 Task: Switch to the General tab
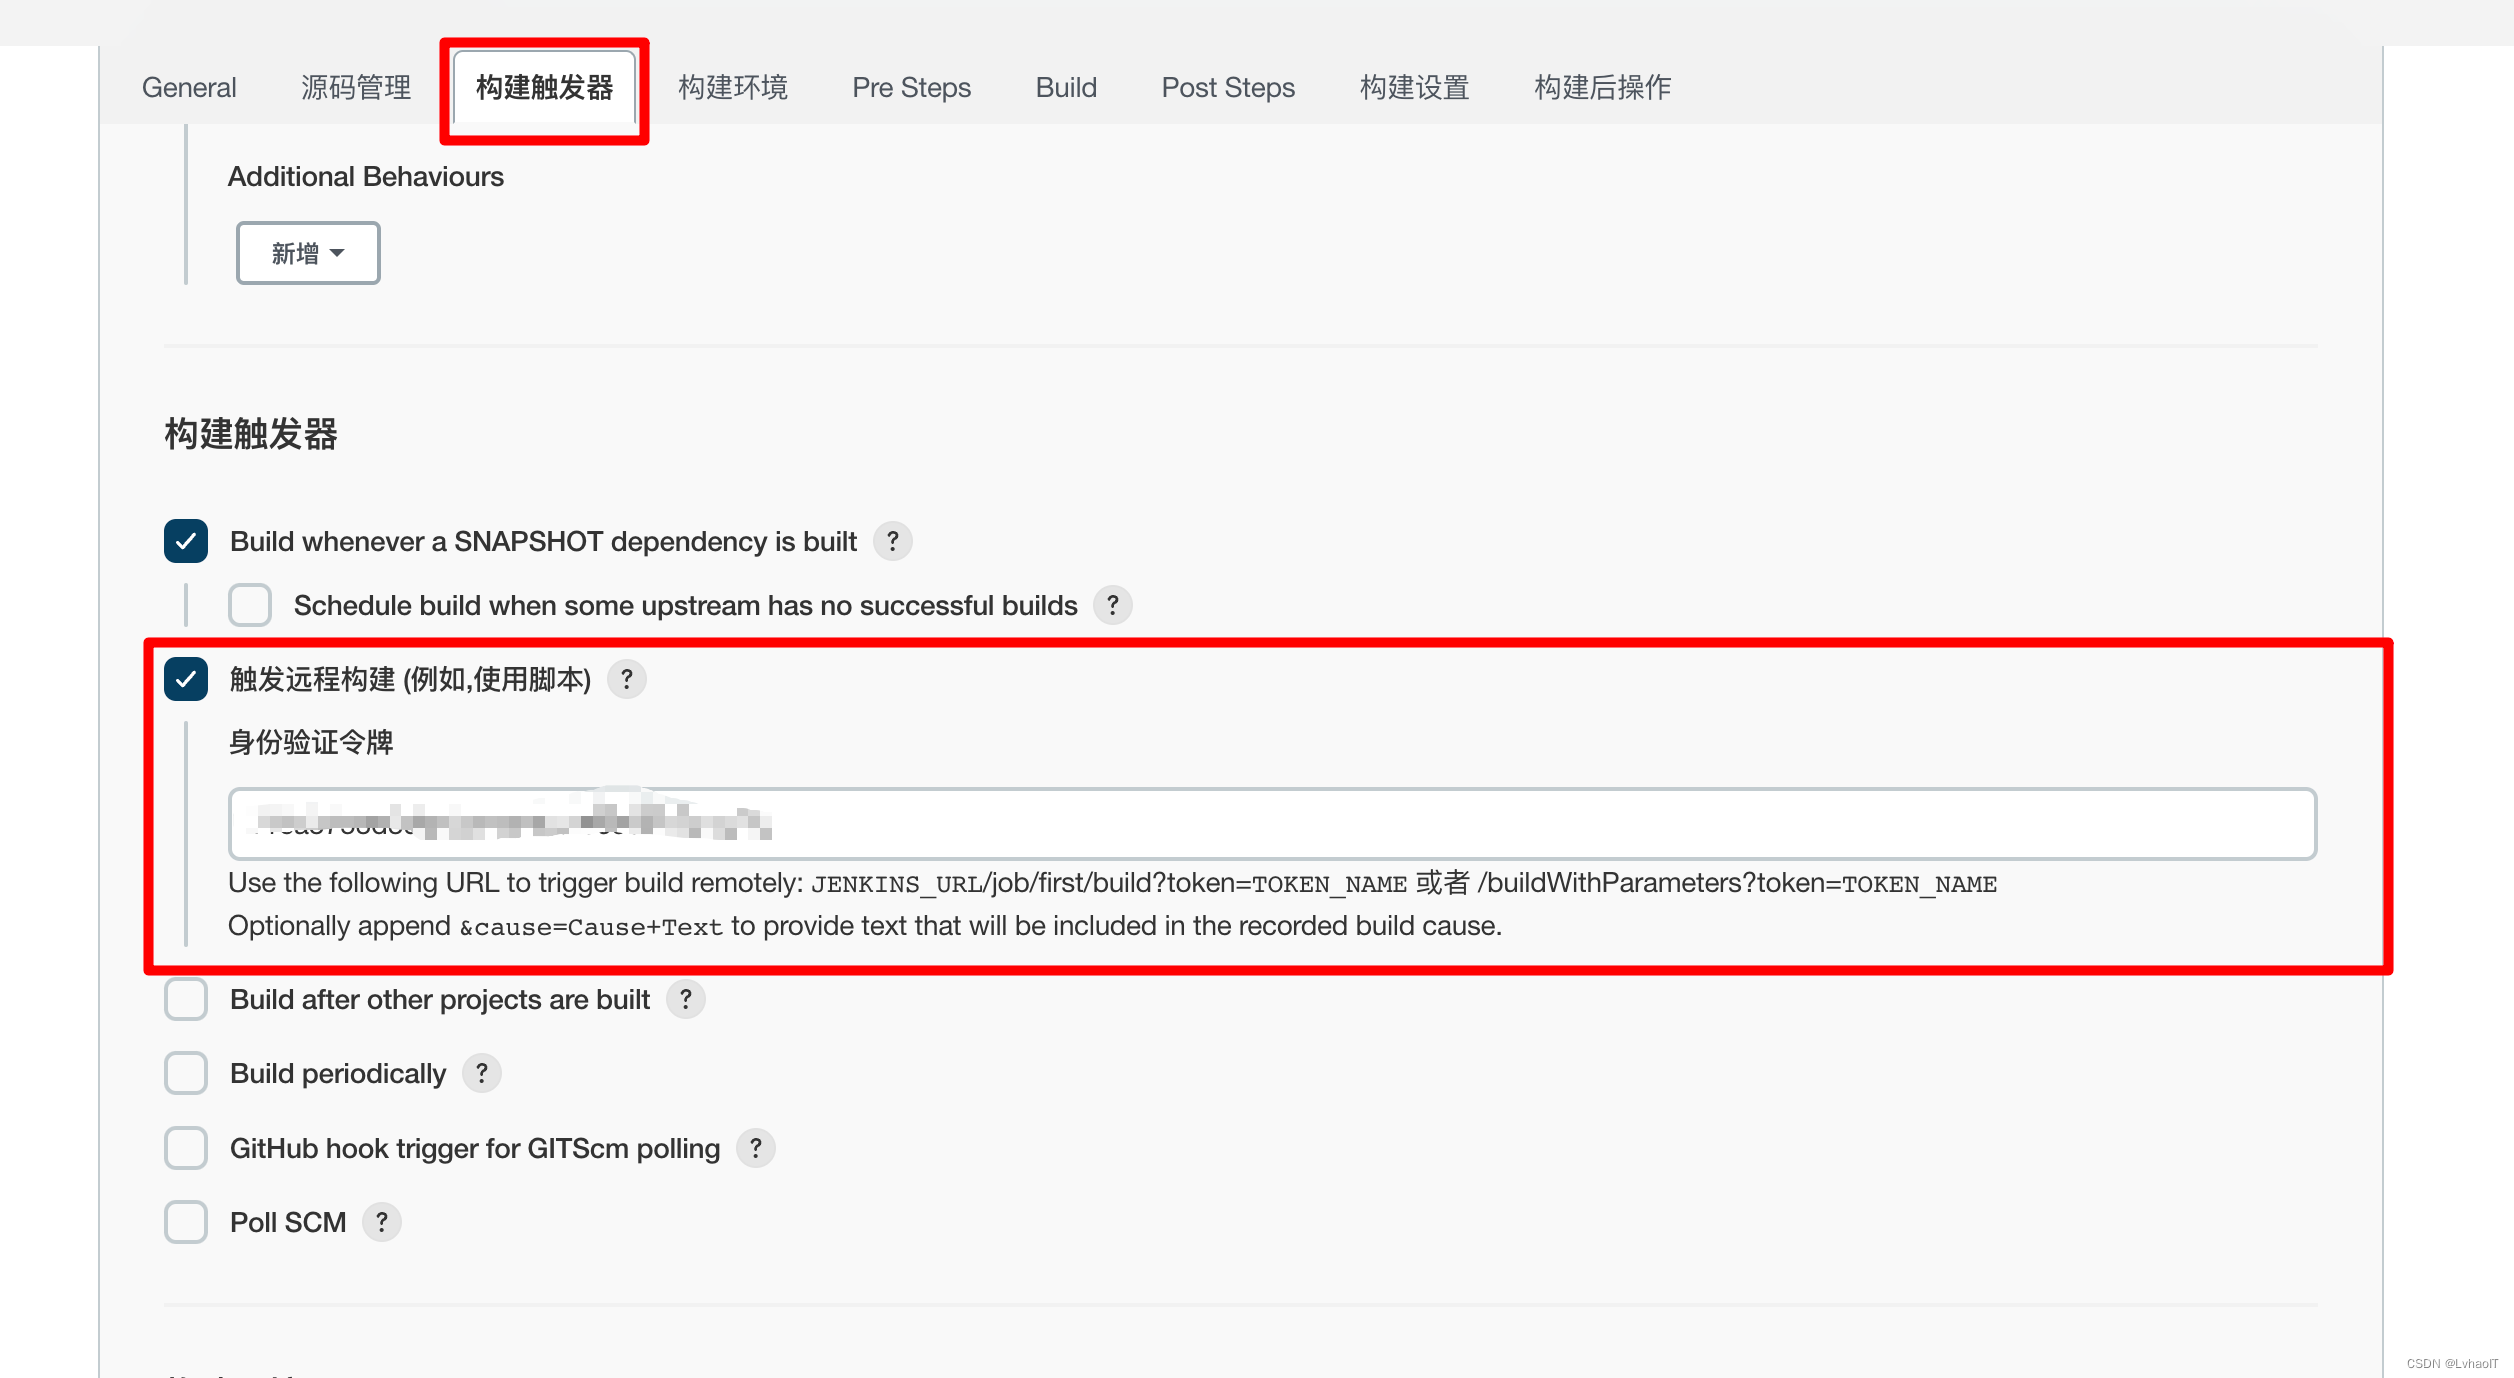189,88
